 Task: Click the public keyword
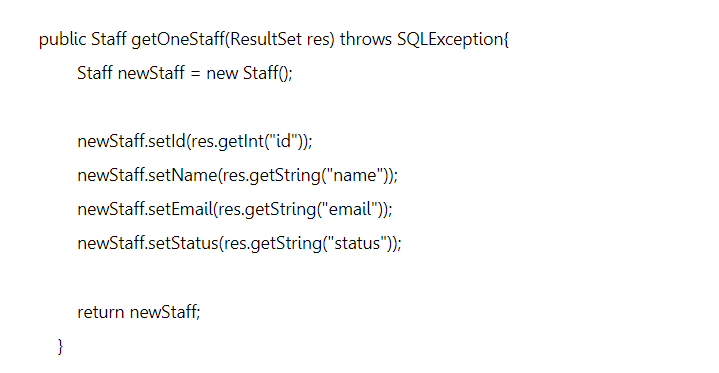tap(62, 39)
